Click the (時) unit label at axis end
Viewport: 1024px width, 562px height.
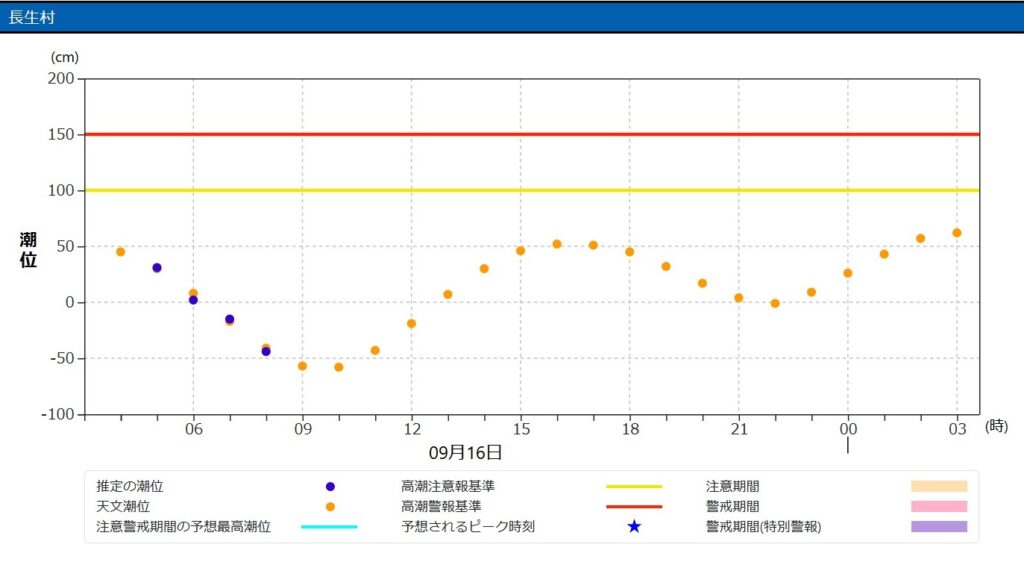click(x=997, y=426)
